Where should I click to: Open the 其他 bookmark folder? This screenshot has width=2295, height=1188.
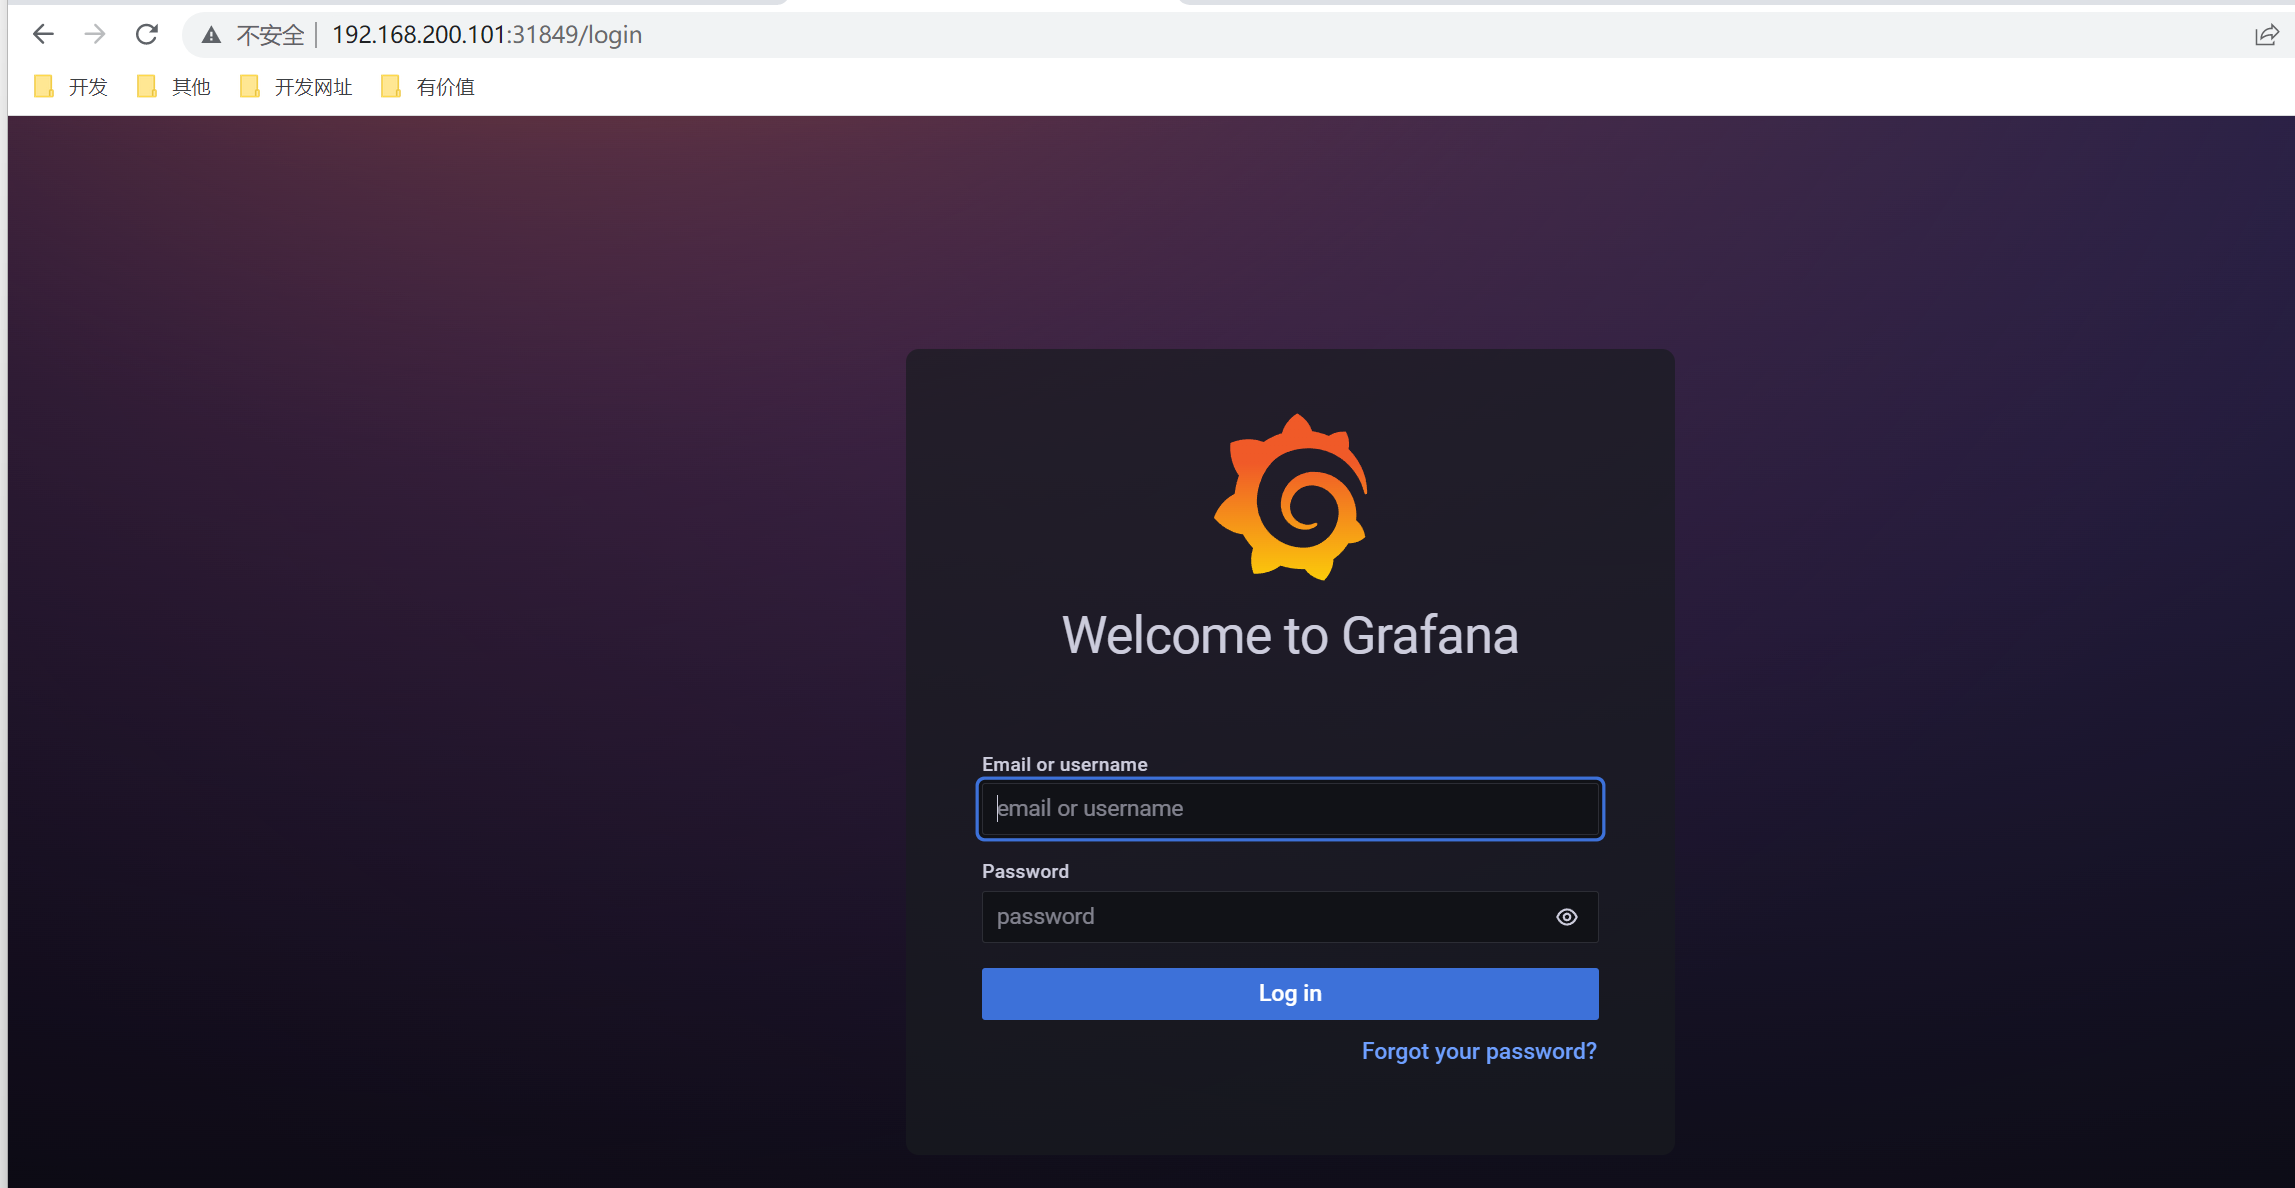[174, 87]
